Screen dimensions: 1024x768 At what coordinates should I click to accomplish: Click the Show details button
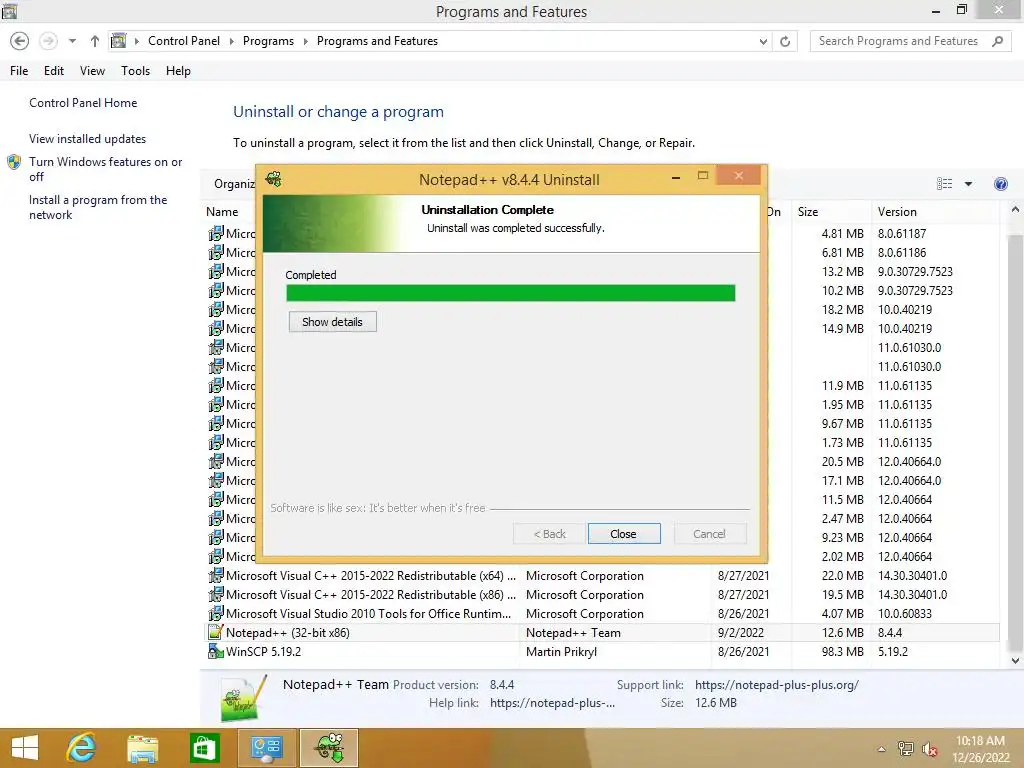332,321
